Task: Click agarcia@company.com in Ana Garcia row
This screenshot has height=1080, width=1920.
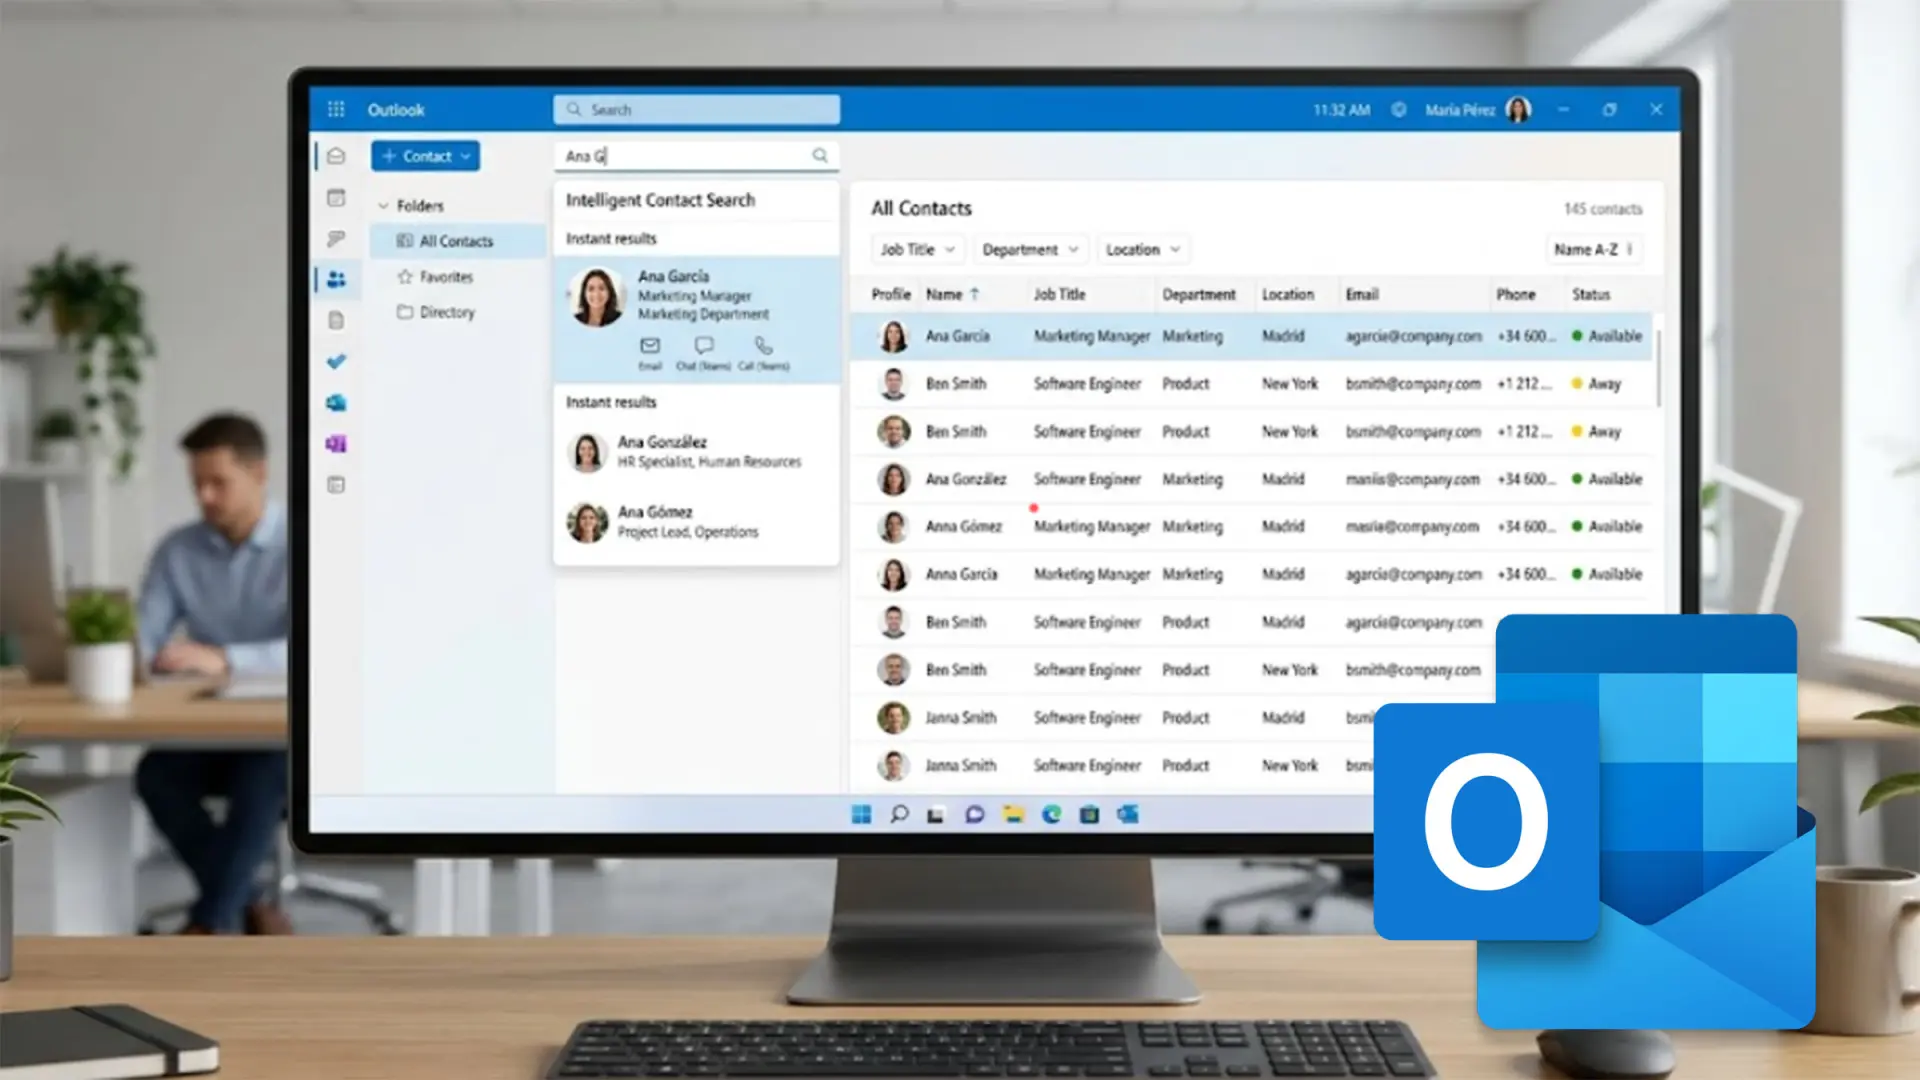Action: tap(1413, 336)
